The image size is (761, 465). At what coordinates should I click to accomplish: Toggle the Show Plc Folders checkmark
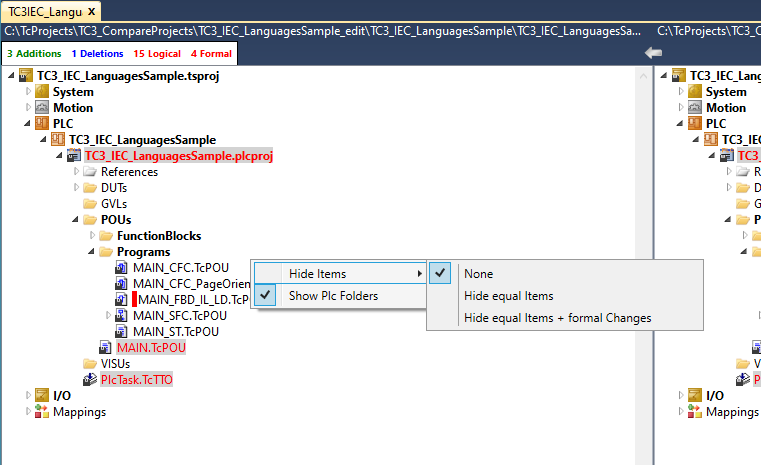tap(265, 295)
